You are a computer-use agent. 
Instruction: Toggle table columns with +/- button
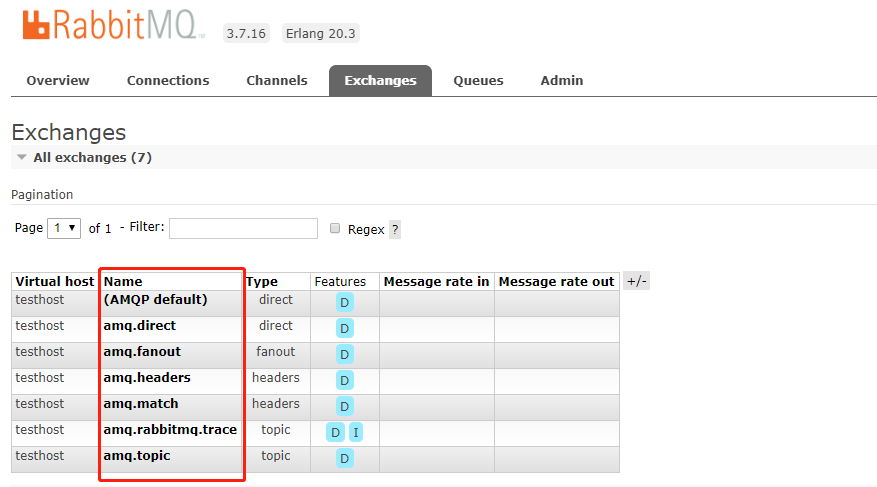(636, 281)
